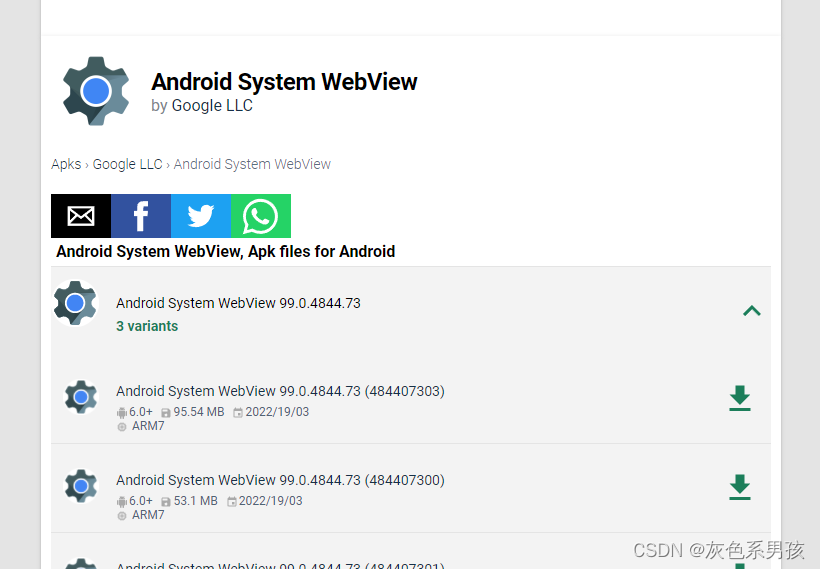The image size is (820, 569).
Task: Click the '6.0+' Android version of the 484407300 variant
Action: [141, 501]
